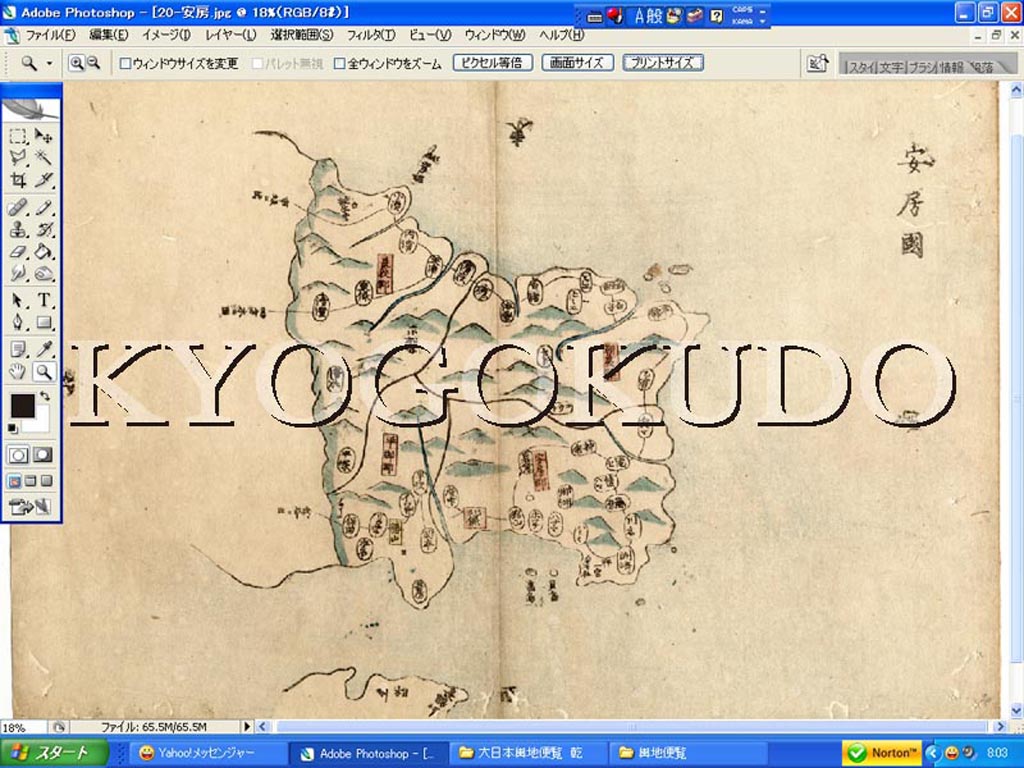Pick the Pencil drawing tool

click(x=43, y=208)
